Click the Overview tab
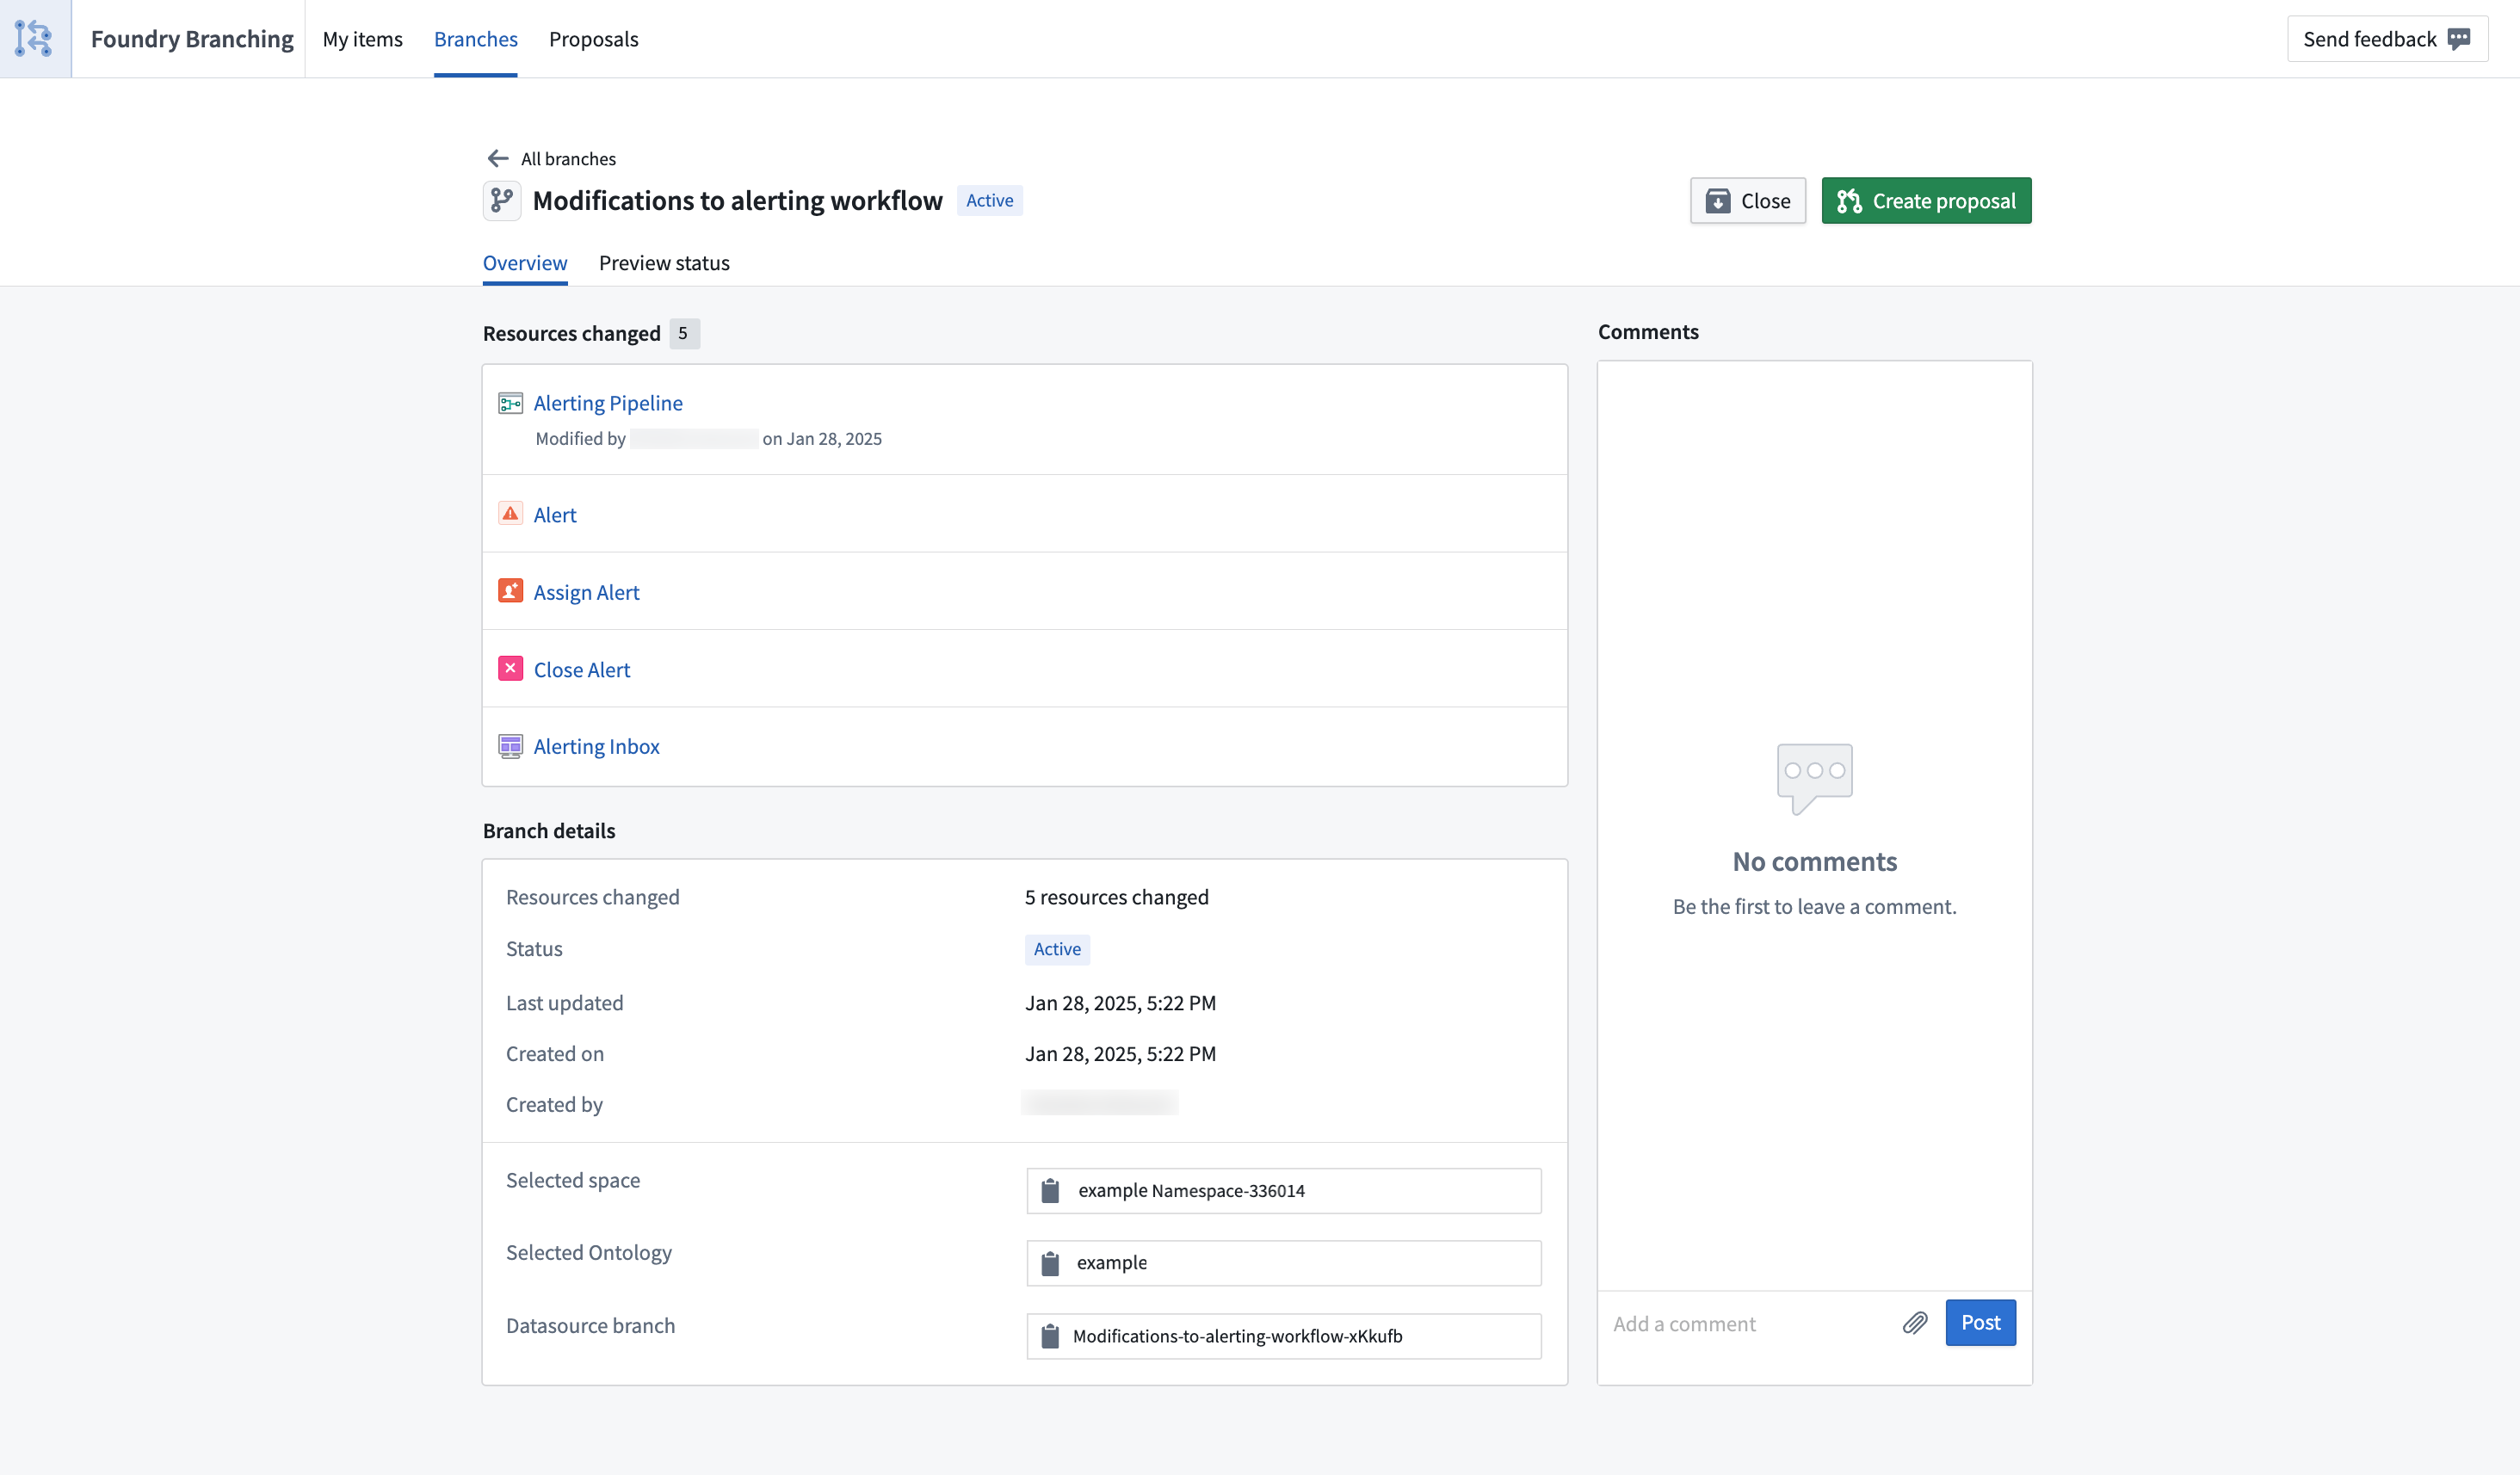The height and width of the screenshot is (1475, 2520). point(523,262)
